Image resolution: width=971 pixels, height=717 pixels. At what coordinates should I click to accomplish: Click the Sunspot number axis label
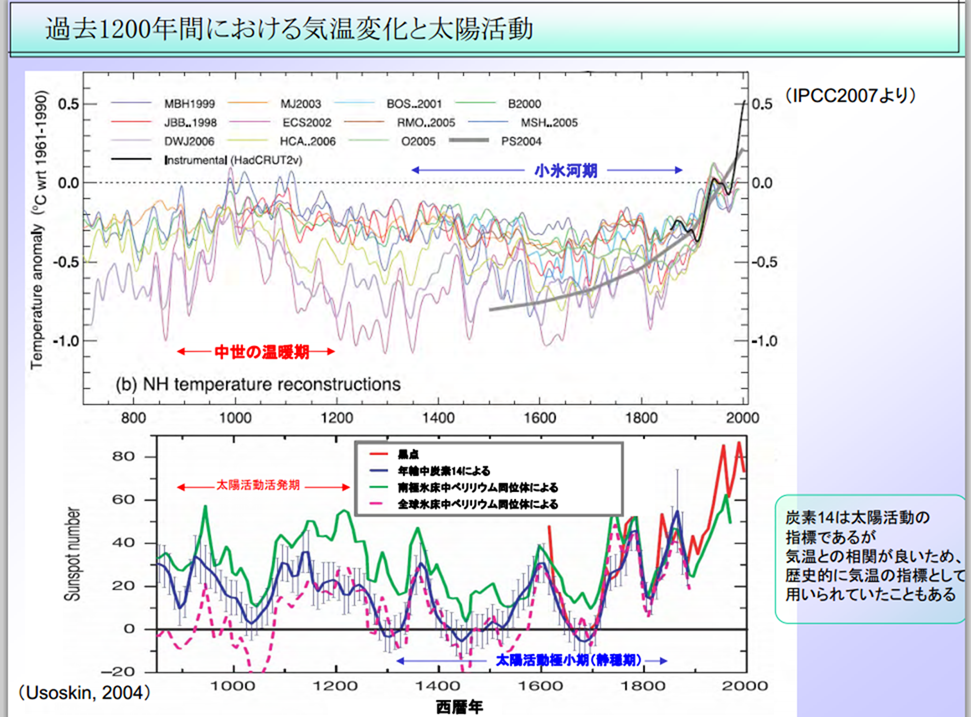tap(72, 554)
